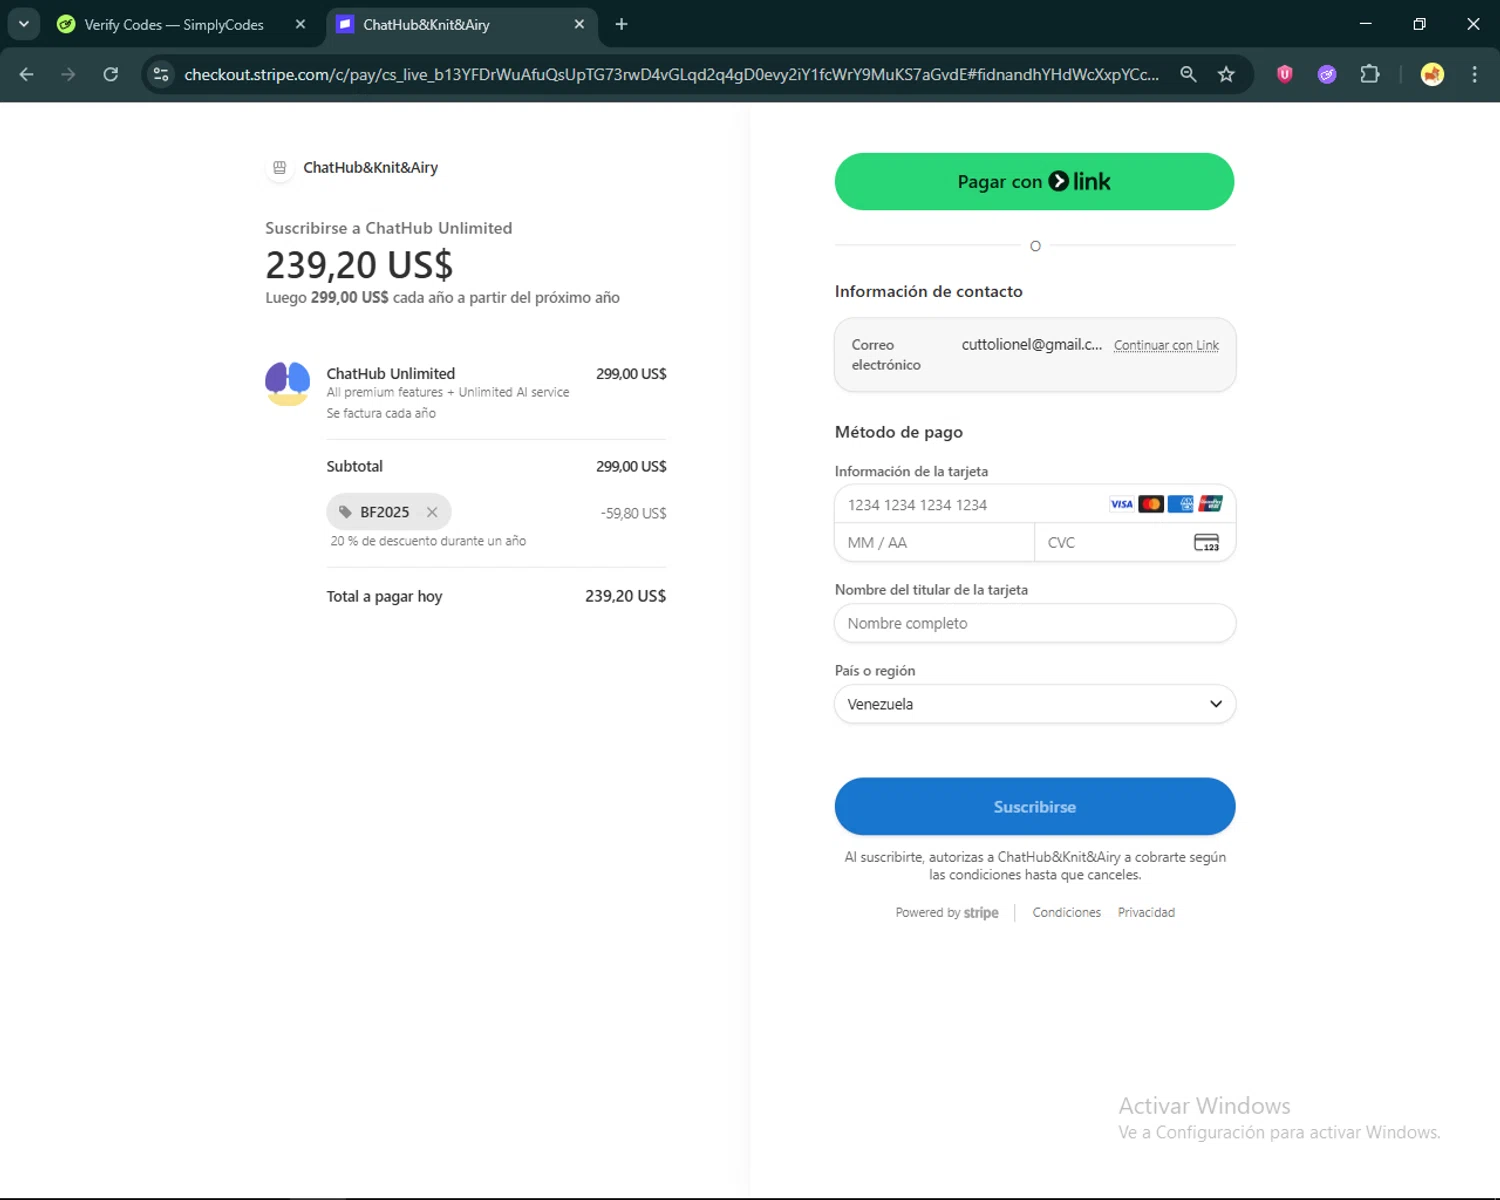Open the País o región dropdown
The height and width of the screenshot is (1200, 1500).
pyautogui.click(x=1035, y=704)
